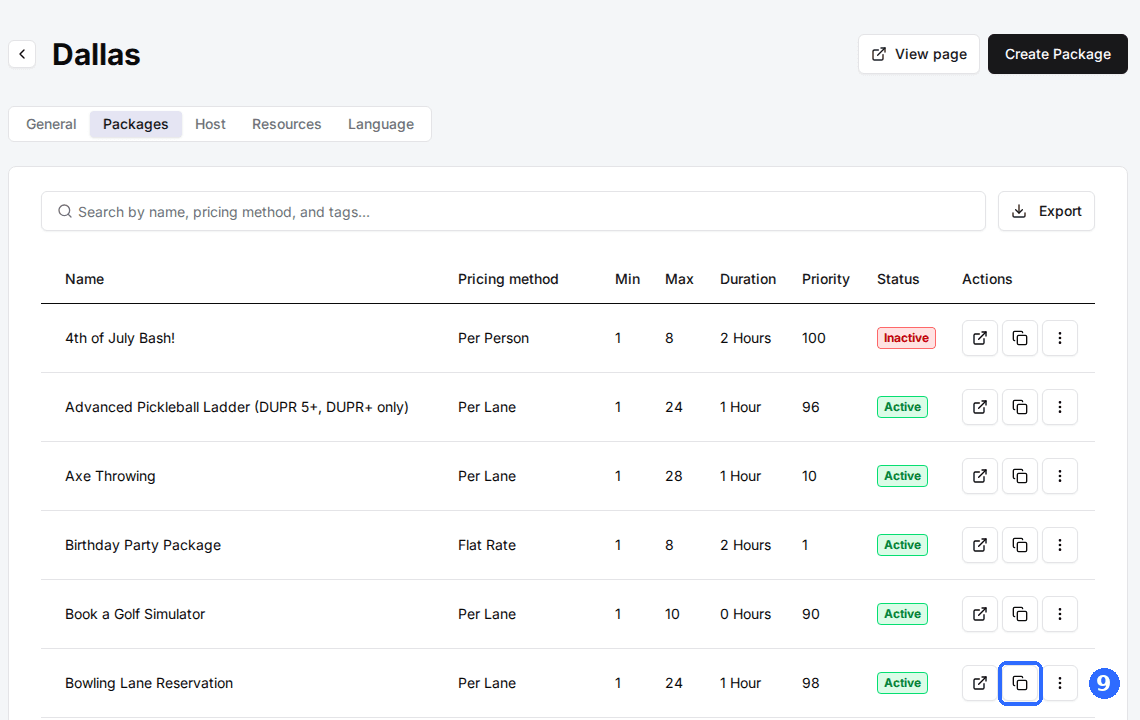This screenshot has width=1140, height=720.
Task: Switch to the General tab
Action: [51, 124]
